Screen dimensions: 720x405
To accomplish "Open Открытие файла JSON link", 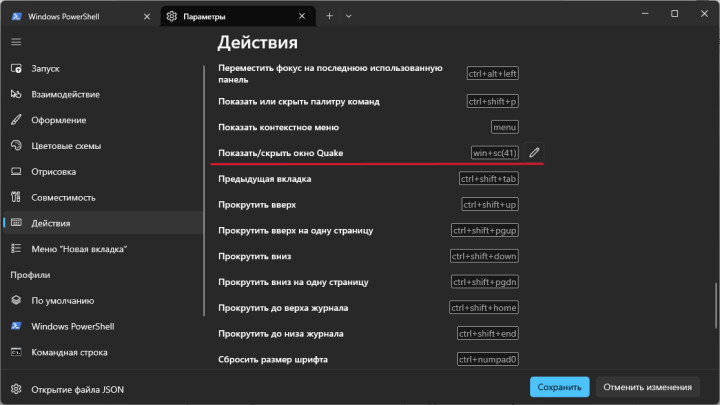I will [78, 388].
